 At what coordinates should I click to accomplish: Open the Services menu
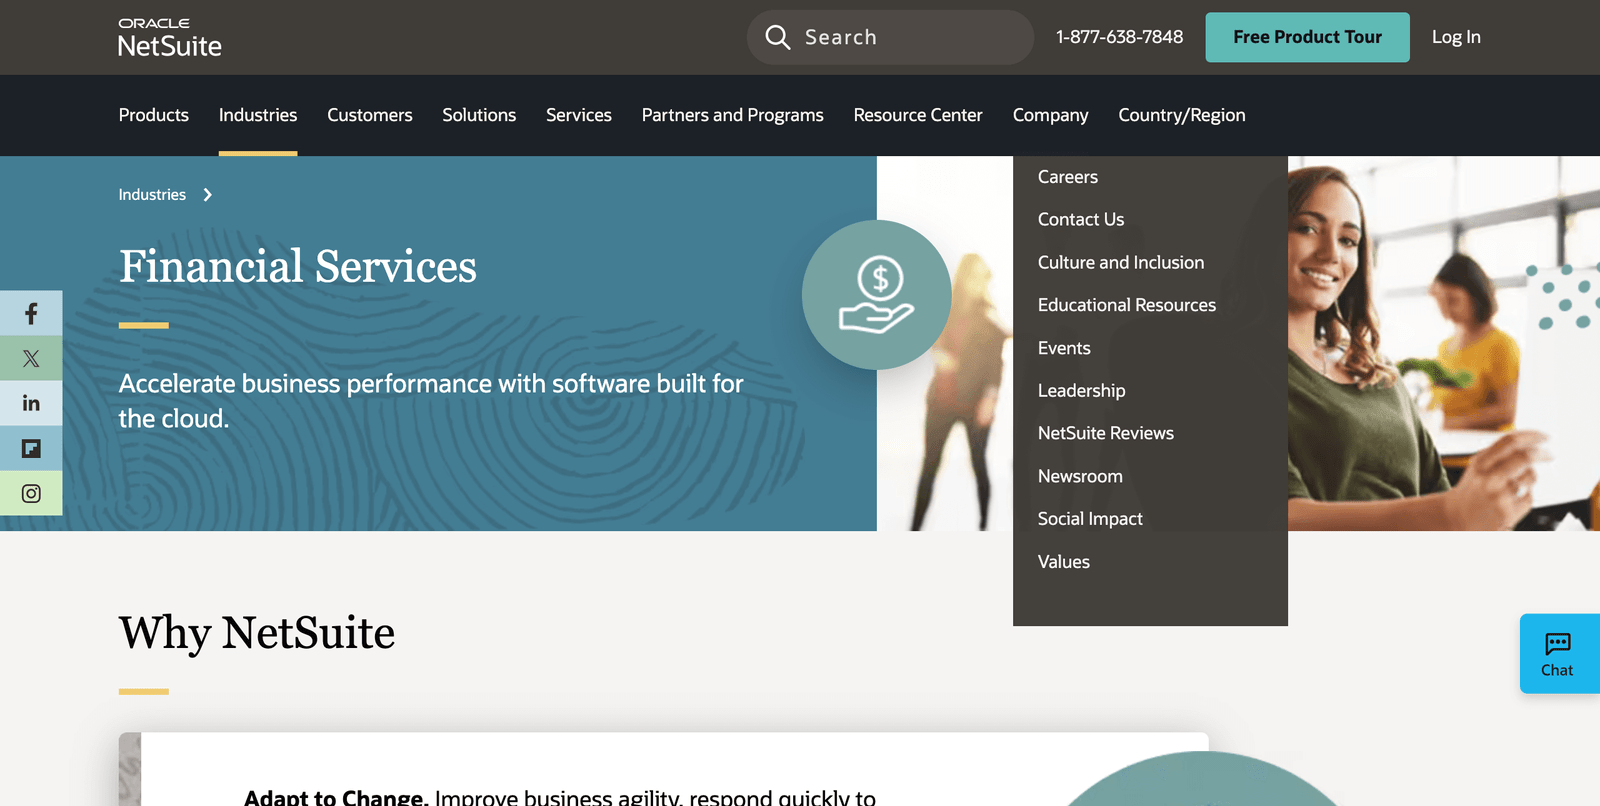pos(579,115)
